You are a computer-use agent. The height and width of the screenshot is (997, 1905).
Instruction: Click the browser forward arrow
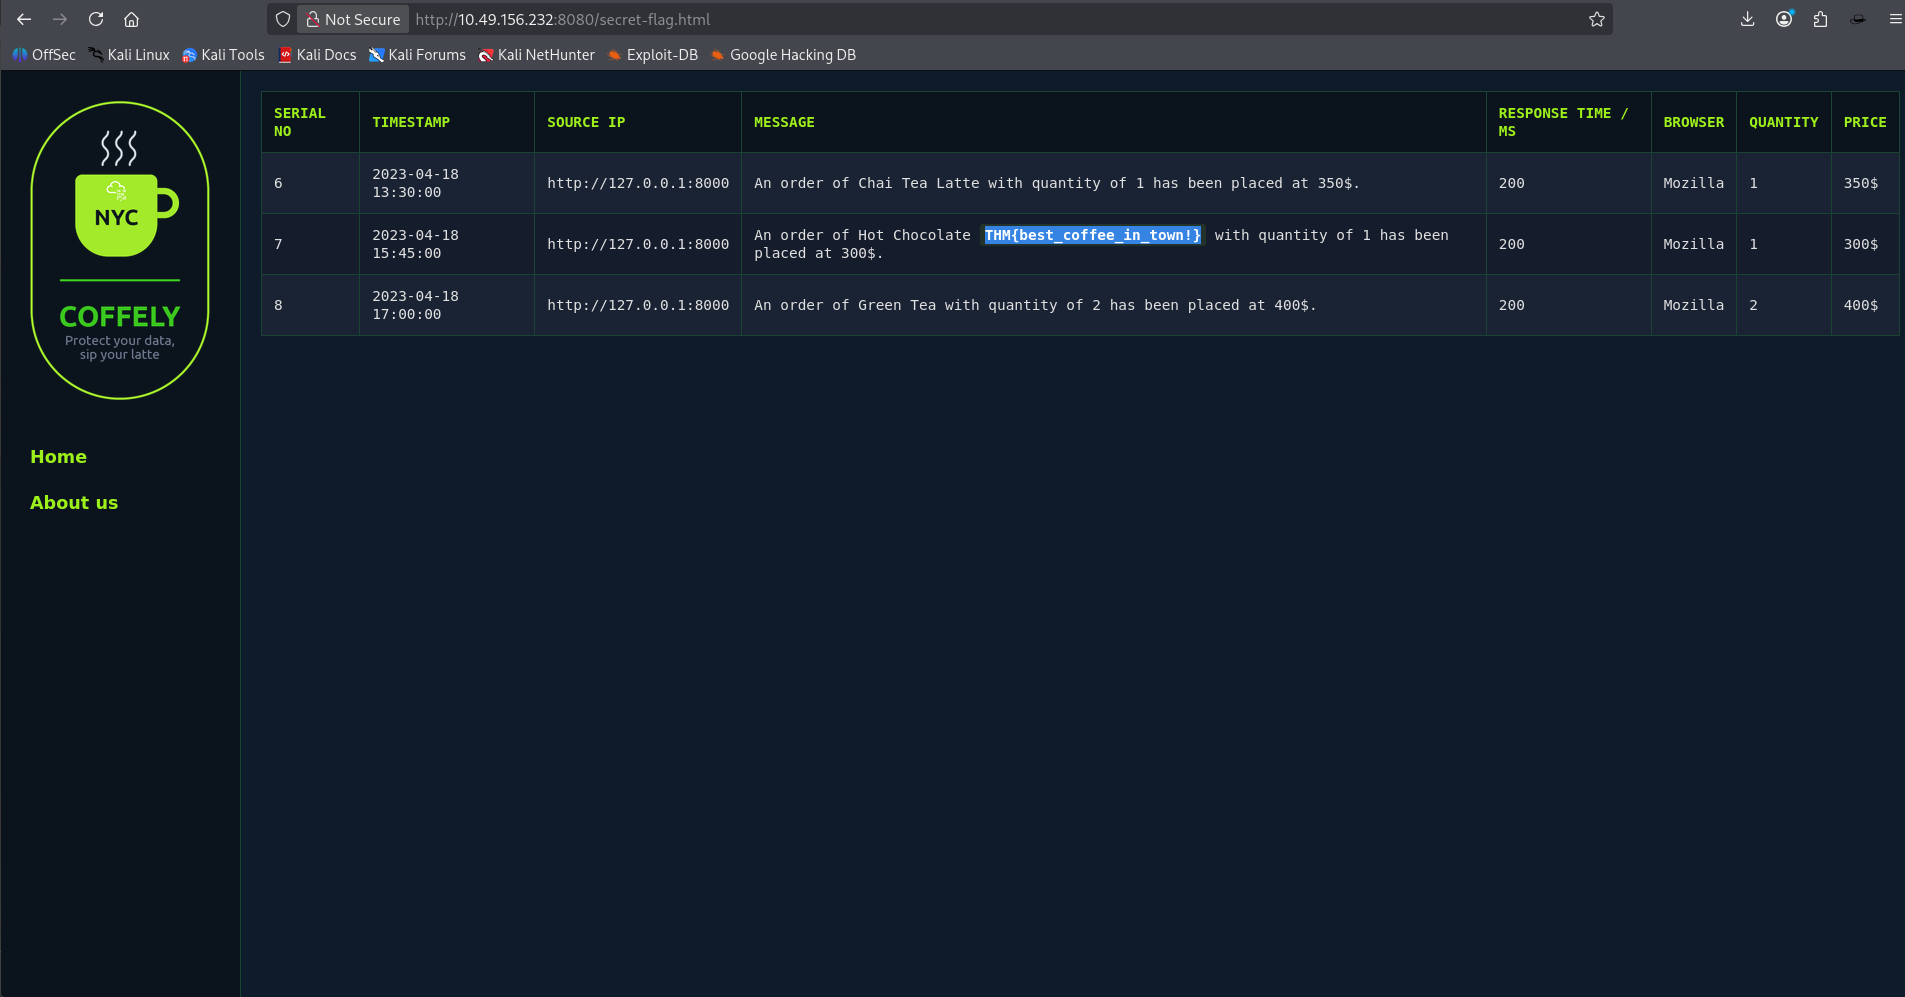tap(60, 19)
